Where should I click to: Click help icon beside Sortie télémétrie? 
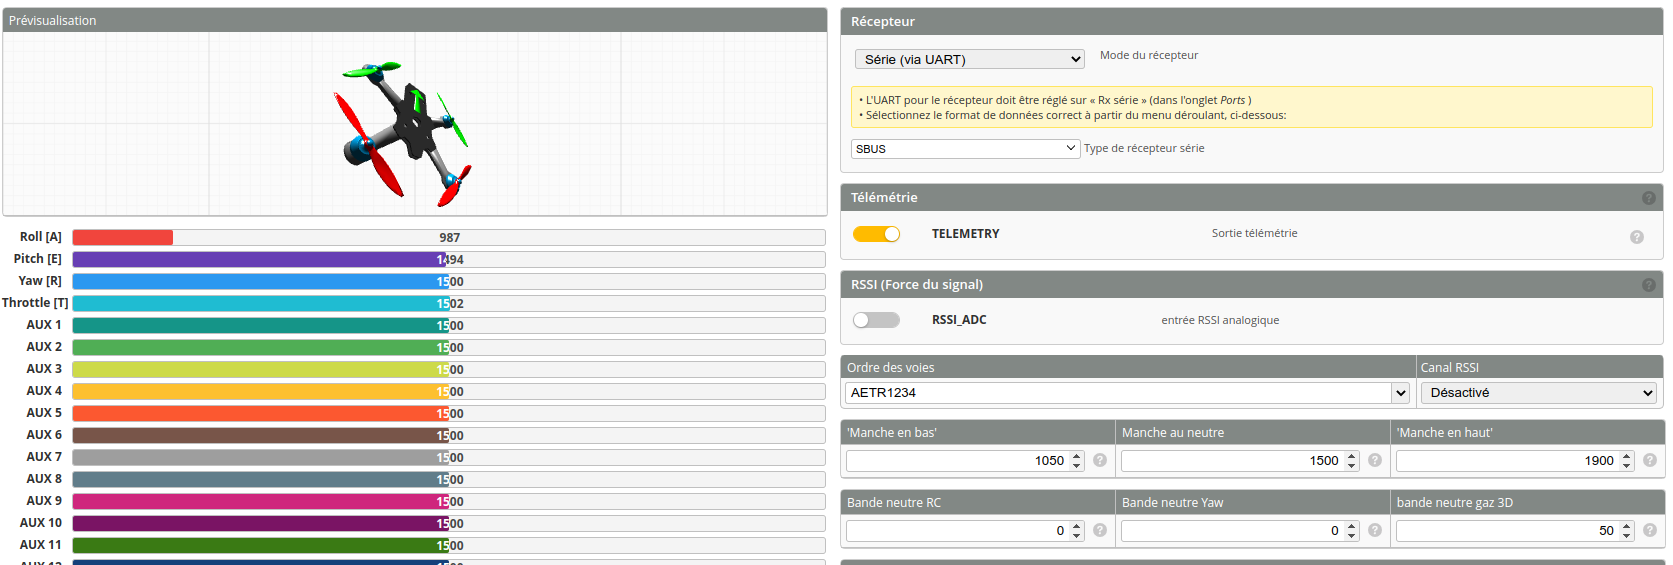coord(1637,237)
